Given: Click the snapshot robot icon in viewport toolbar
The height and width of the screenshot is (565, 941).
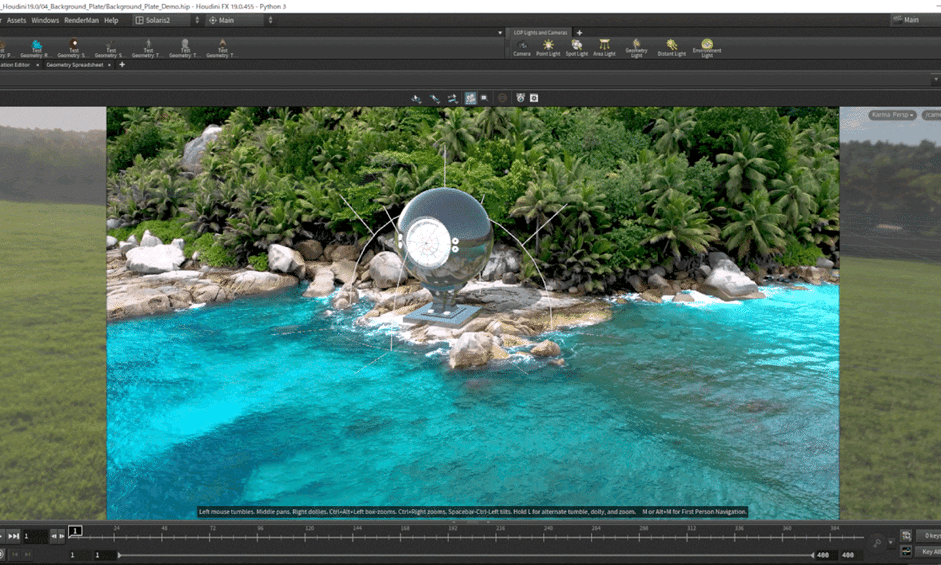Looking at the screenshot, I should 520,98.
